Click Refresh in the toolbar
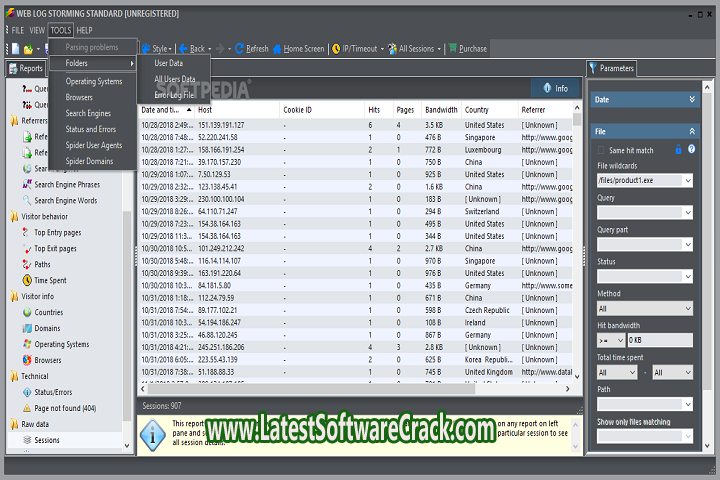 point(252,49)
